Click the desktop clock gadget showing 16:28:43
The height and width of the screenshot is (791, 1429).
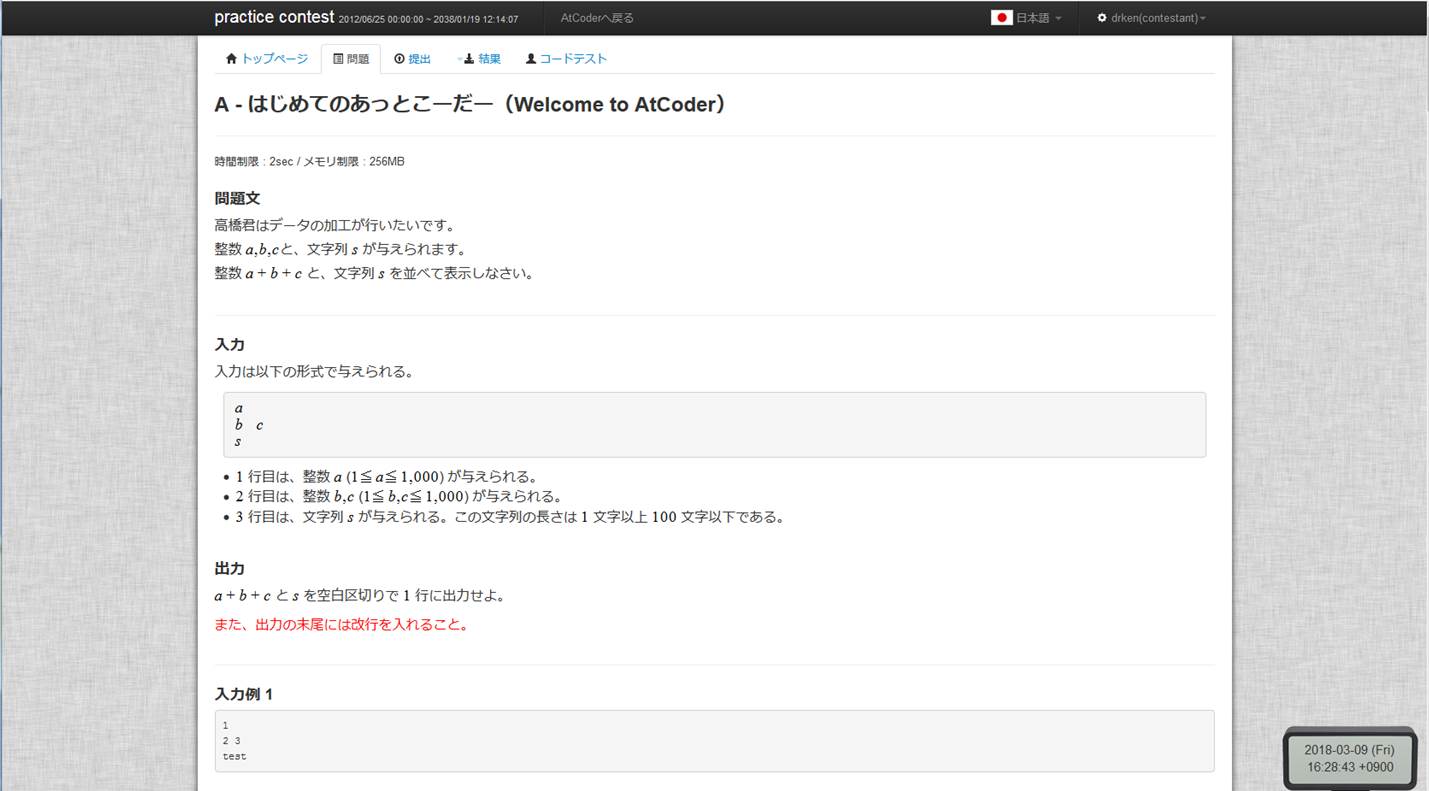(x=1350, y=758)
